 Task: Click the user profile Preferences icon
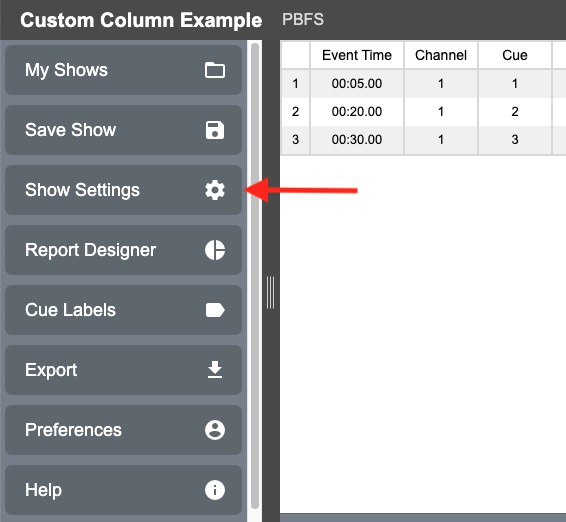pos(215,430)
